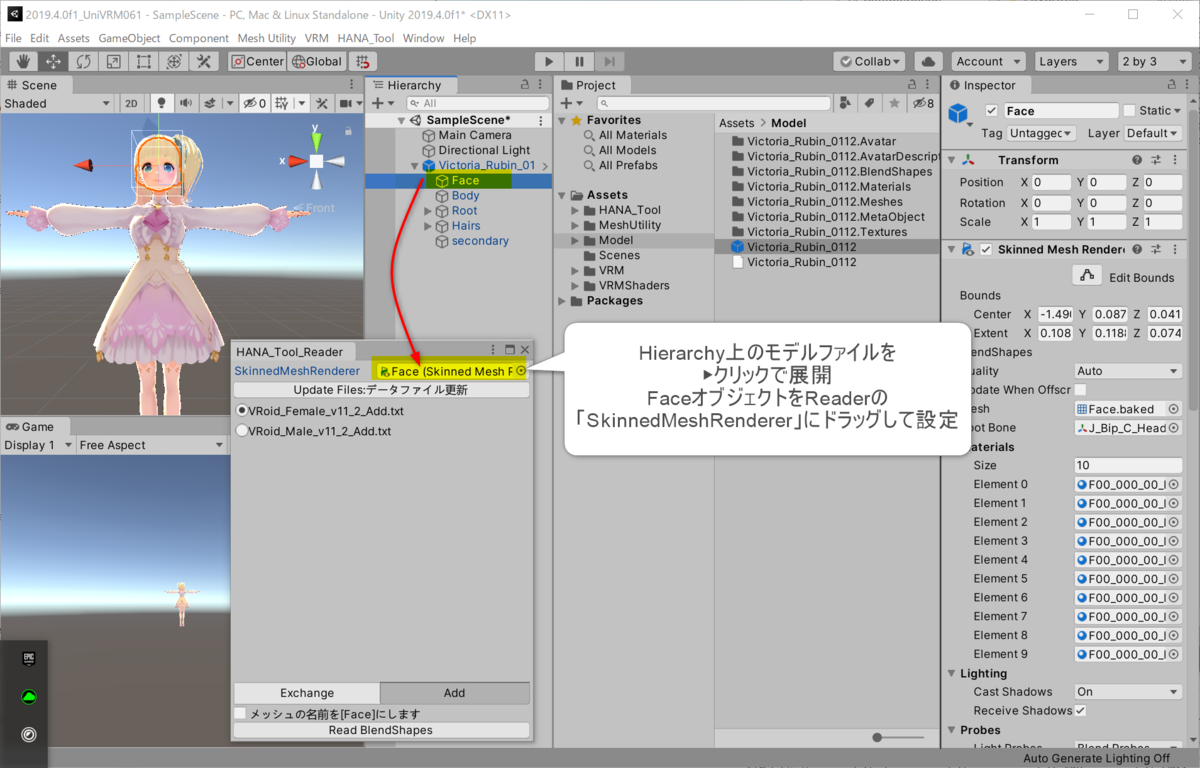The width and height of the screenshot is (1200, 768).
Task: Search by label in Project panel
Action: [870, 103]
